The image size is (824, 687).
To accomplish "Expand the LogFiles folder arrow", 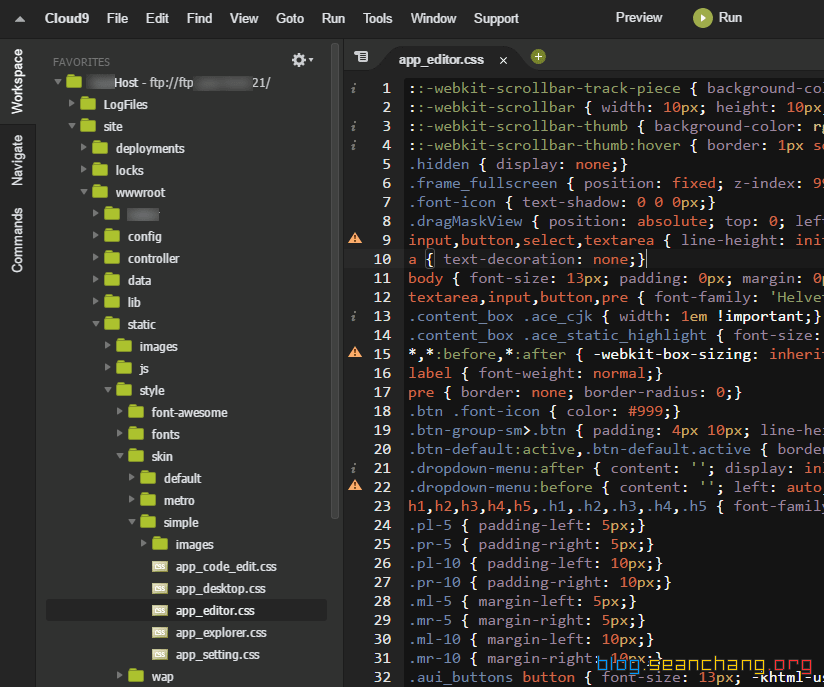I will pyautogui.click(x=71, y=104).
